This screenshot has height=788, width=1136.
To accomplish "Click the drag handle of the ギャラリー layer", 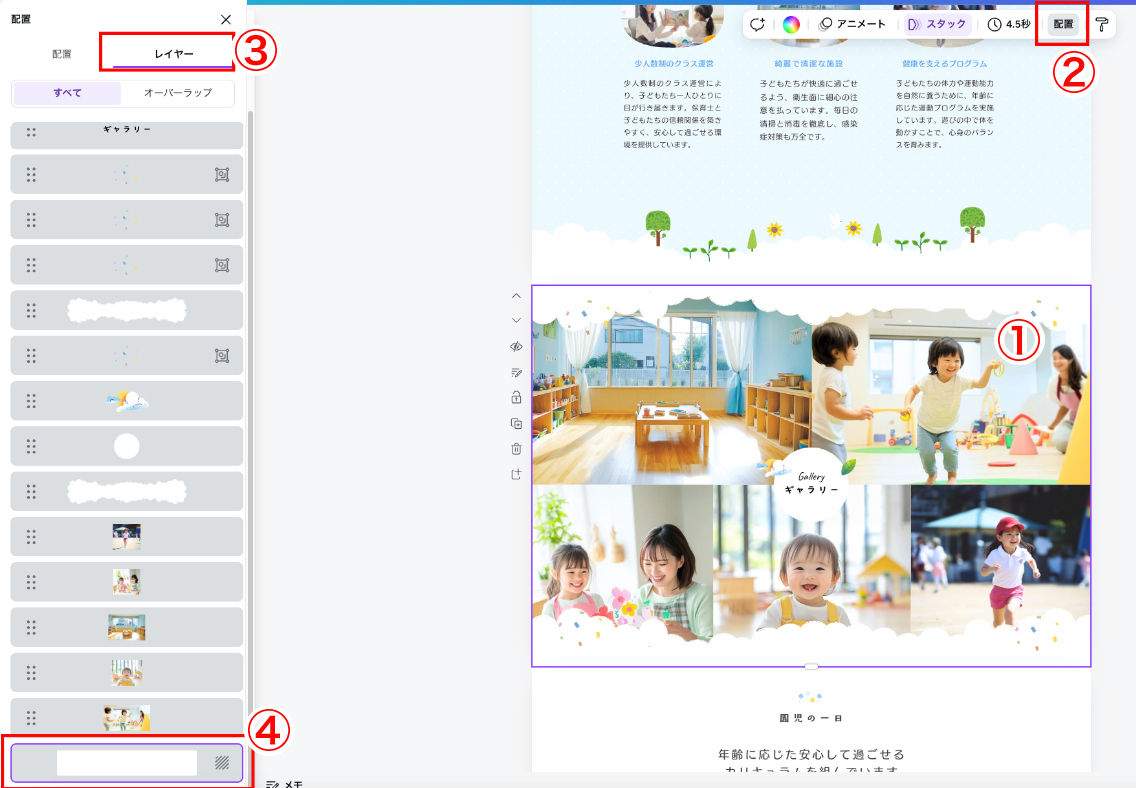I will coord(31,133).
